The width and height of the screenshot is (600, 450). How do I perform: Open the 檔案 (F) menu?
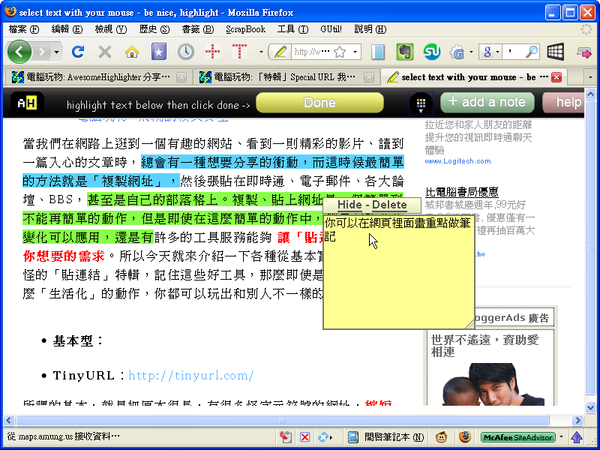point(24,29)
